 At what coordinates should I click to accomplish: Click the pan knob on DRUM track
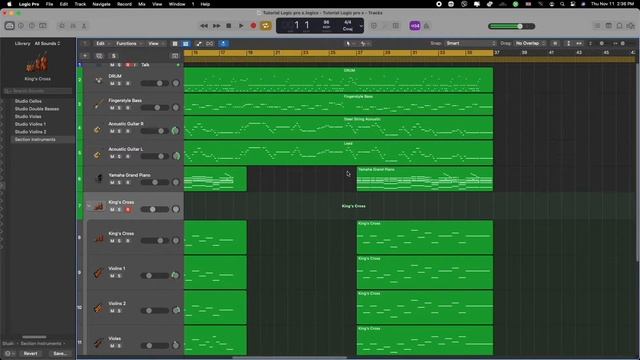pos(176,83)
